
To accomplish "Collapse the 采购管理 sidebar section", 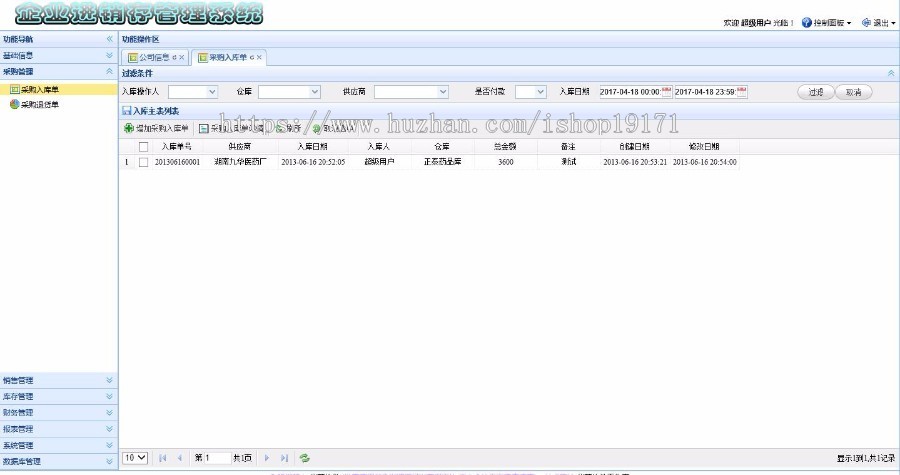I will [109, 71].
